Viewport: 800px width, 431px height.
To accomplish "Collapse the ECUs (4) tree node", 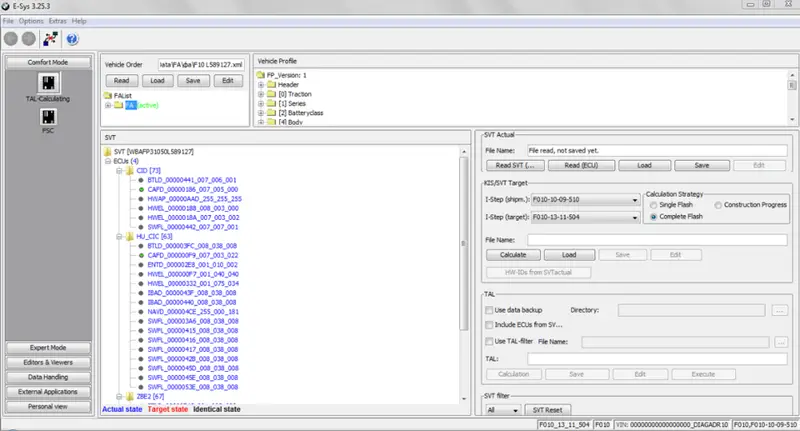I will coord(108,161).
